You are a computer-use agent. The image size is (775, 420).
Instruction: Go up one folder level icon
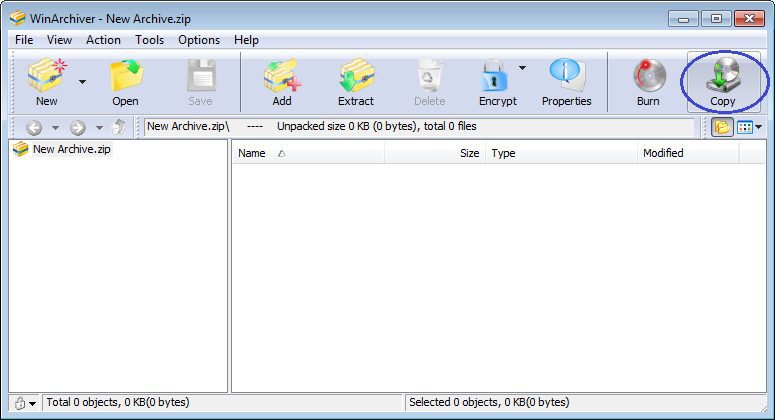119,127
